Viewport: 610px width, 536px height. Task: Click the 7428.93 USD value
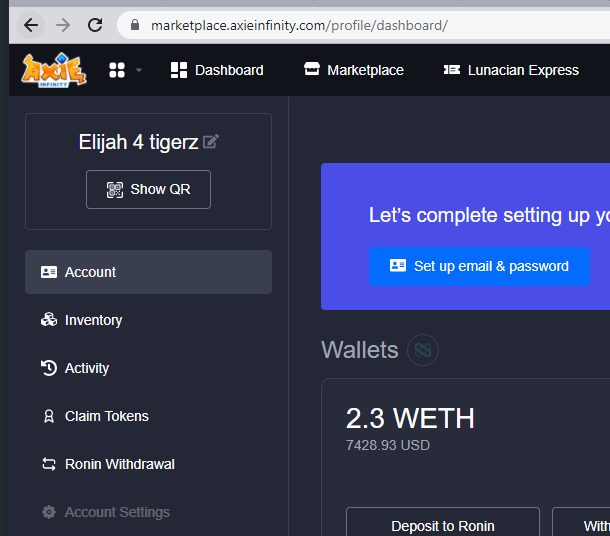[x=388, y=445]
